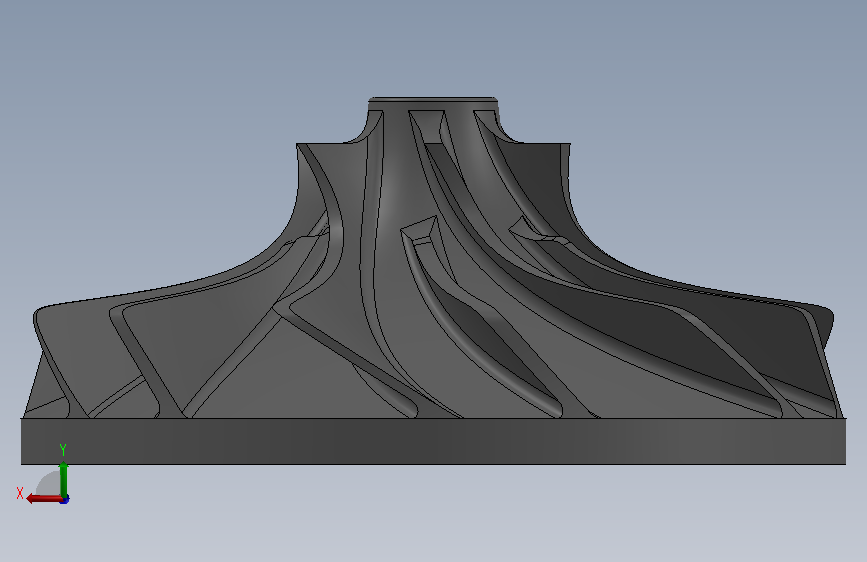Click the red X axis arrow
The height and width of the screenshot is (562, 867).
pyautogui.click(x=44, y=499)
